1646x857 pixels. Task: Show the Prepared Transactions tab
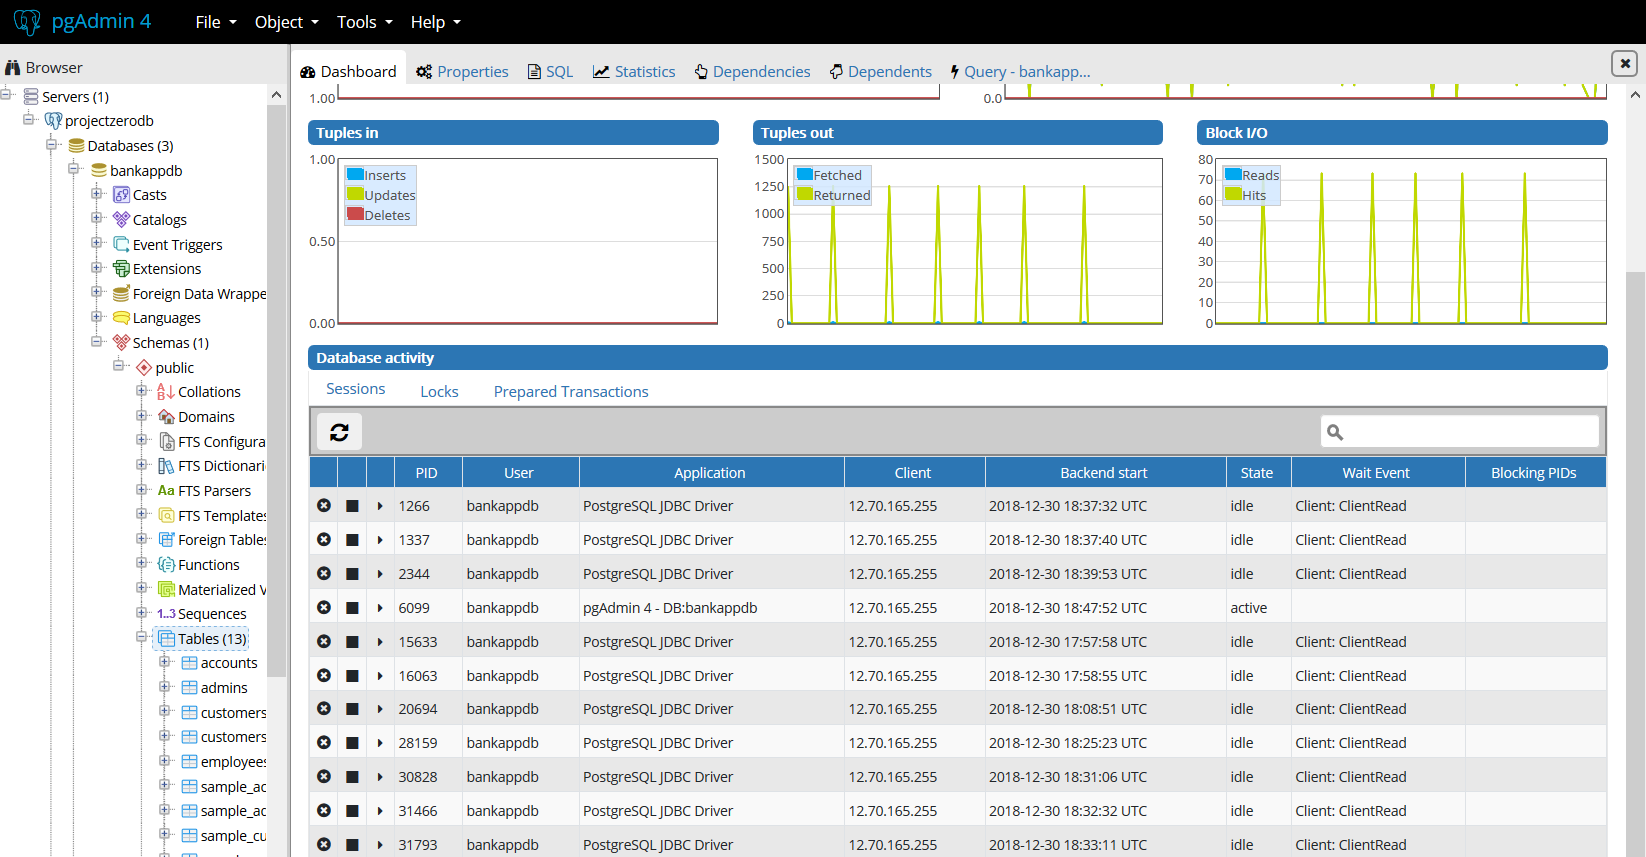tap(570, 392)
